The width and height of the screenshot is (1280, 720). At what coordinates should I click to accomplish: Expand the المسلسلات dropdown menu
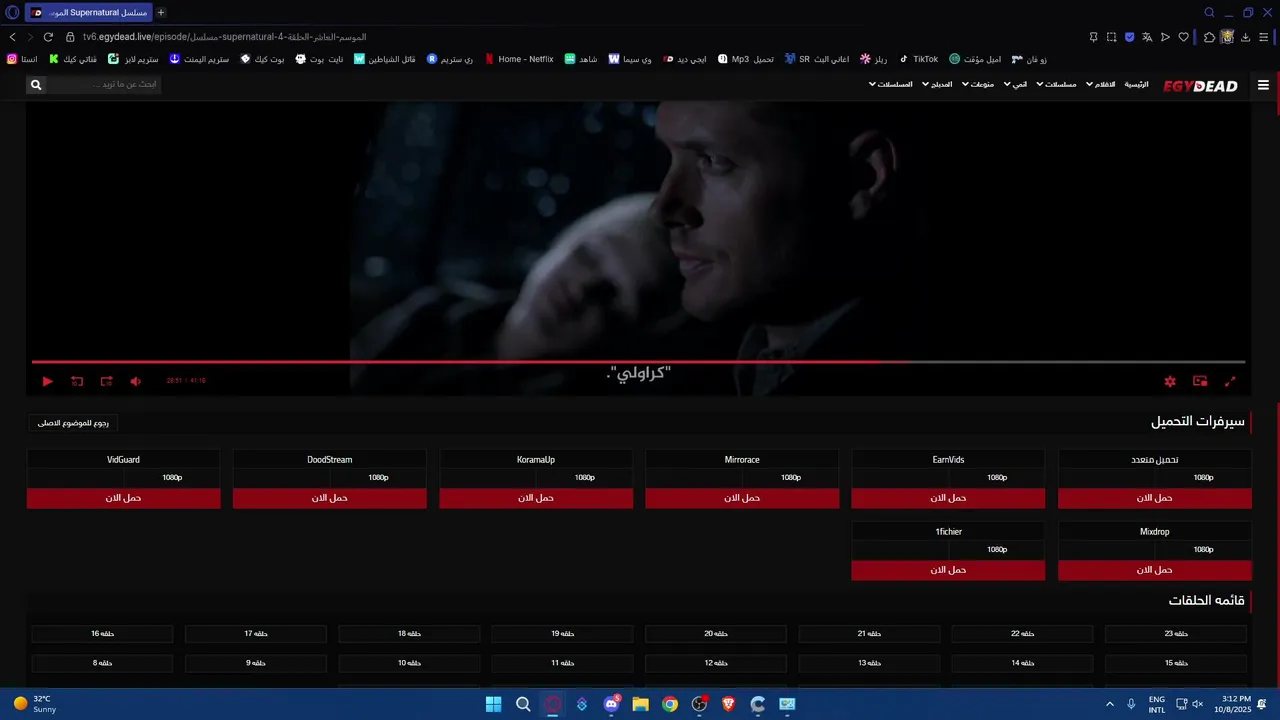pyautogui.click(x=890, y=85)
